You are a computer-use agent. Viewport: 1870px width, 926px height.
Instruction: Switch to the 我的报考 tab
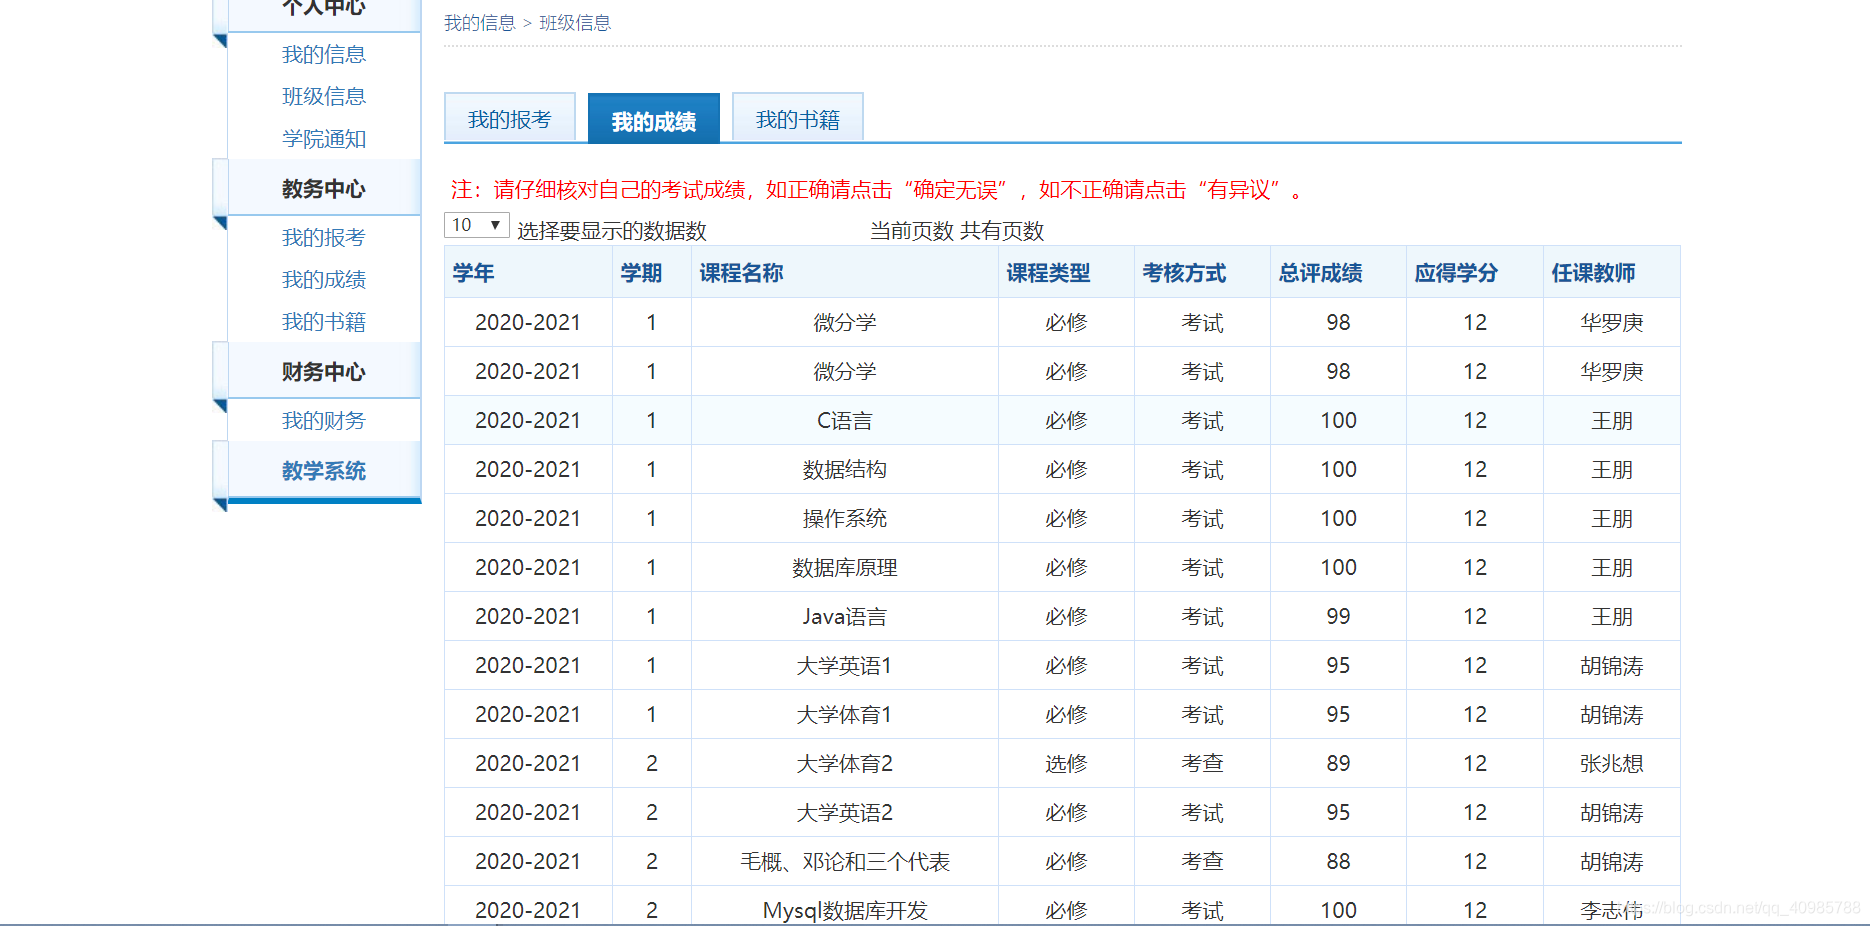pos(510,119)
